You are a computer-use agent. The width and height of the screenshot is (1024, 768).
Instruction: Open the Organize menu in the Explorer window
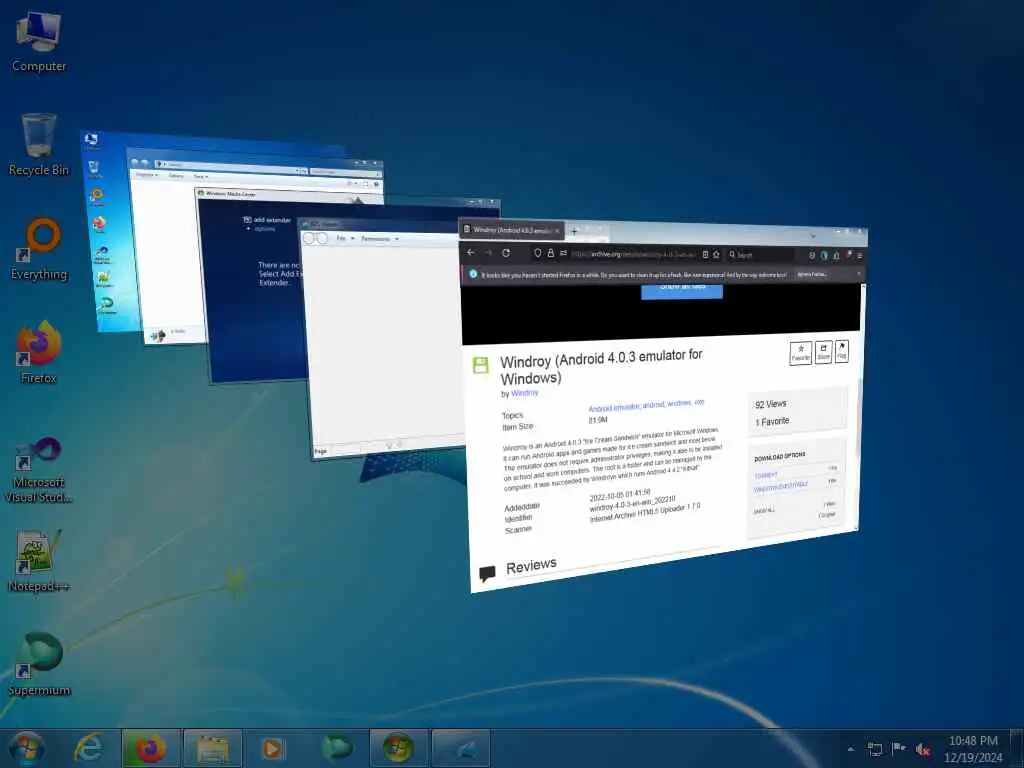pyautogui.click(x=146, y=174)
